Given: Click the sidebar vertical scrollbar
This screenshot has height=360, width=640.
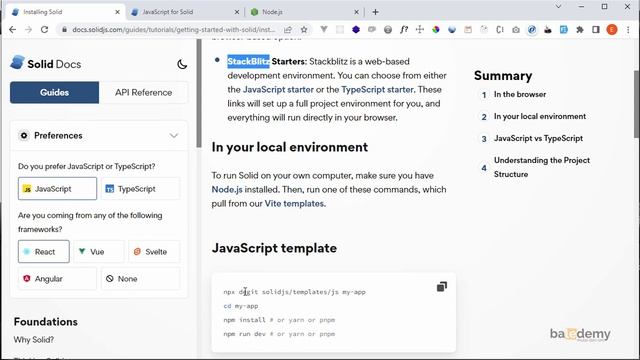Looking at the screenshot, I should click(x=199, y=93).
